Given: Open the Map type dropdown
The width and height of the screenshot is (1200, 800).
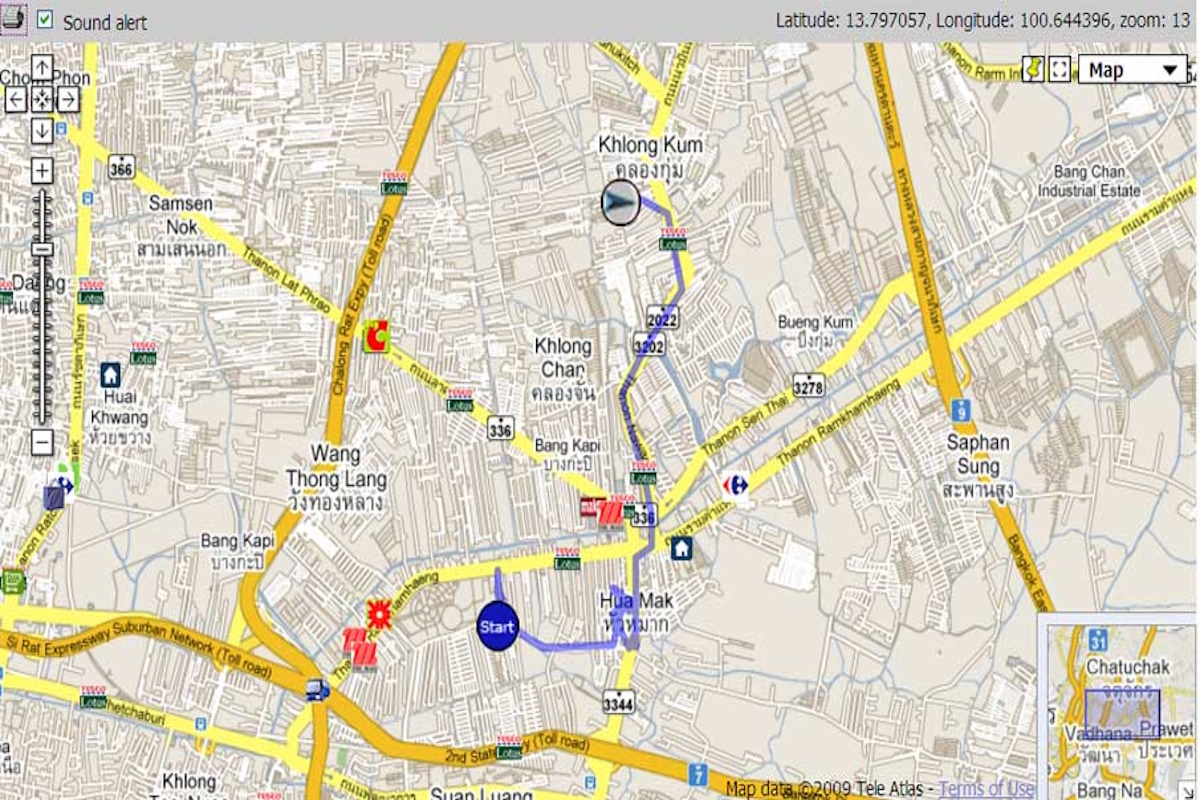Looking at the screenshot, I should (1132, 70).
